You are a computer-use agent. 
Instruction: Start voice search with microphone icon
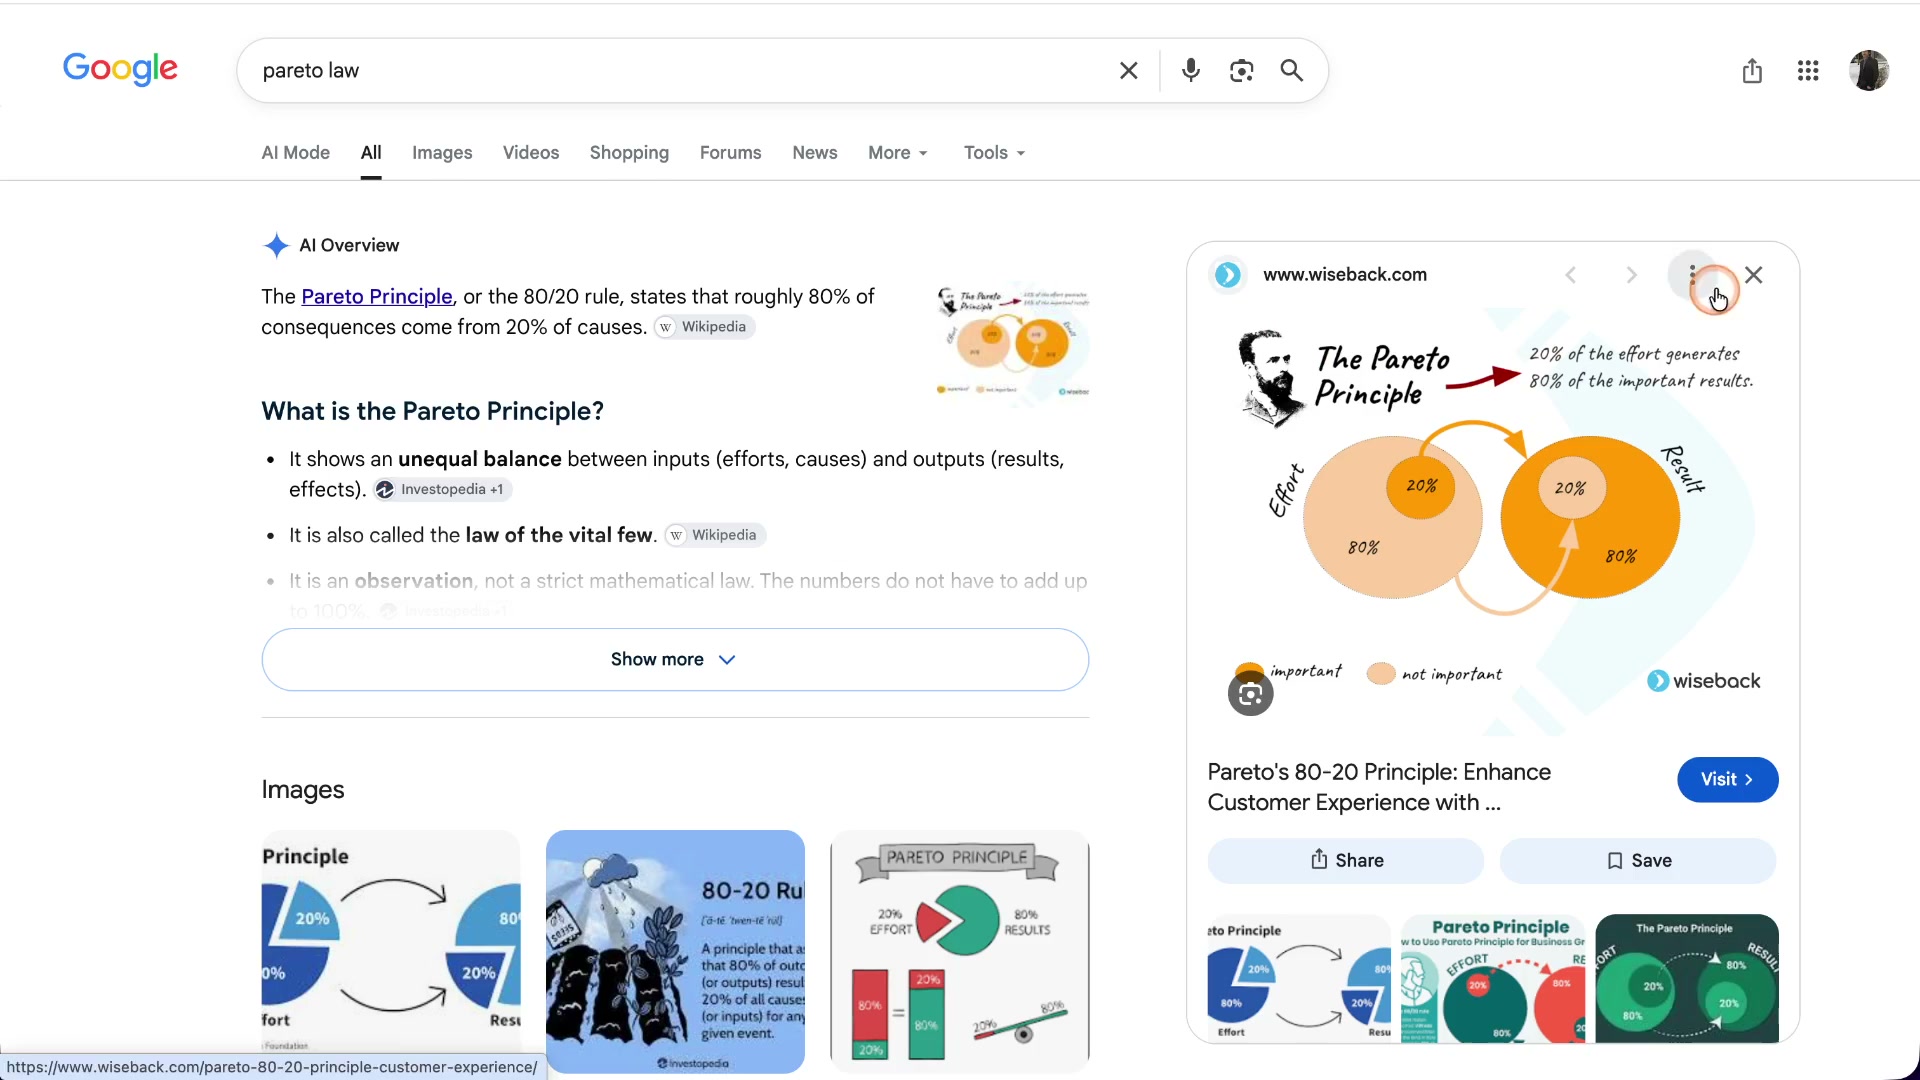(1190, 71)
